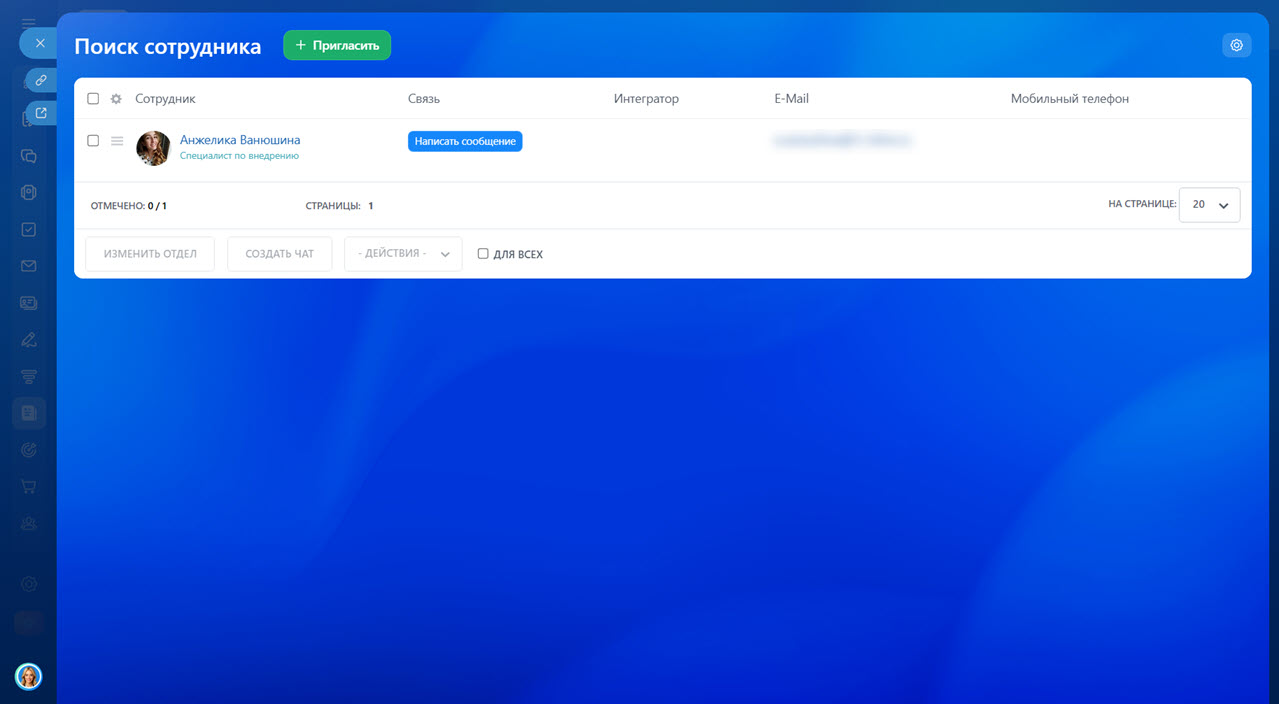The image size is (1279, 704).
Task: Close the employee search slider panel
Action: click(x=40, y=43)
